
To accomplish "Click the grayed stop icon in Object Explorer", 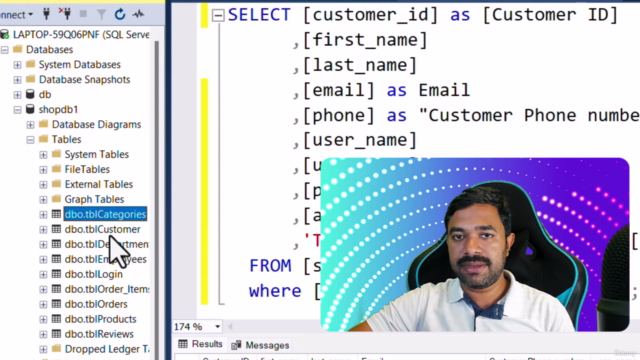I will click(x=83, y=14).
